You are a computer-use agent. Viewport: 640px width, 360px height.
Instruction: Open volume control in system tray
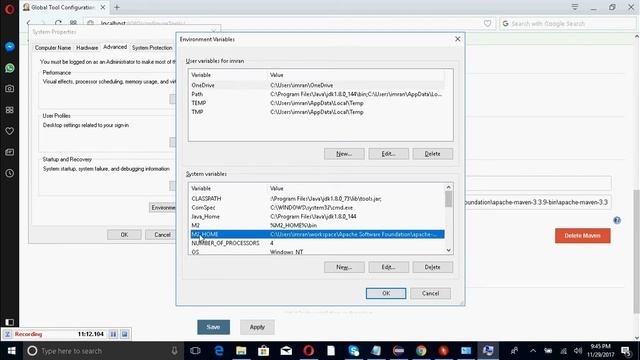coord(578,351)
